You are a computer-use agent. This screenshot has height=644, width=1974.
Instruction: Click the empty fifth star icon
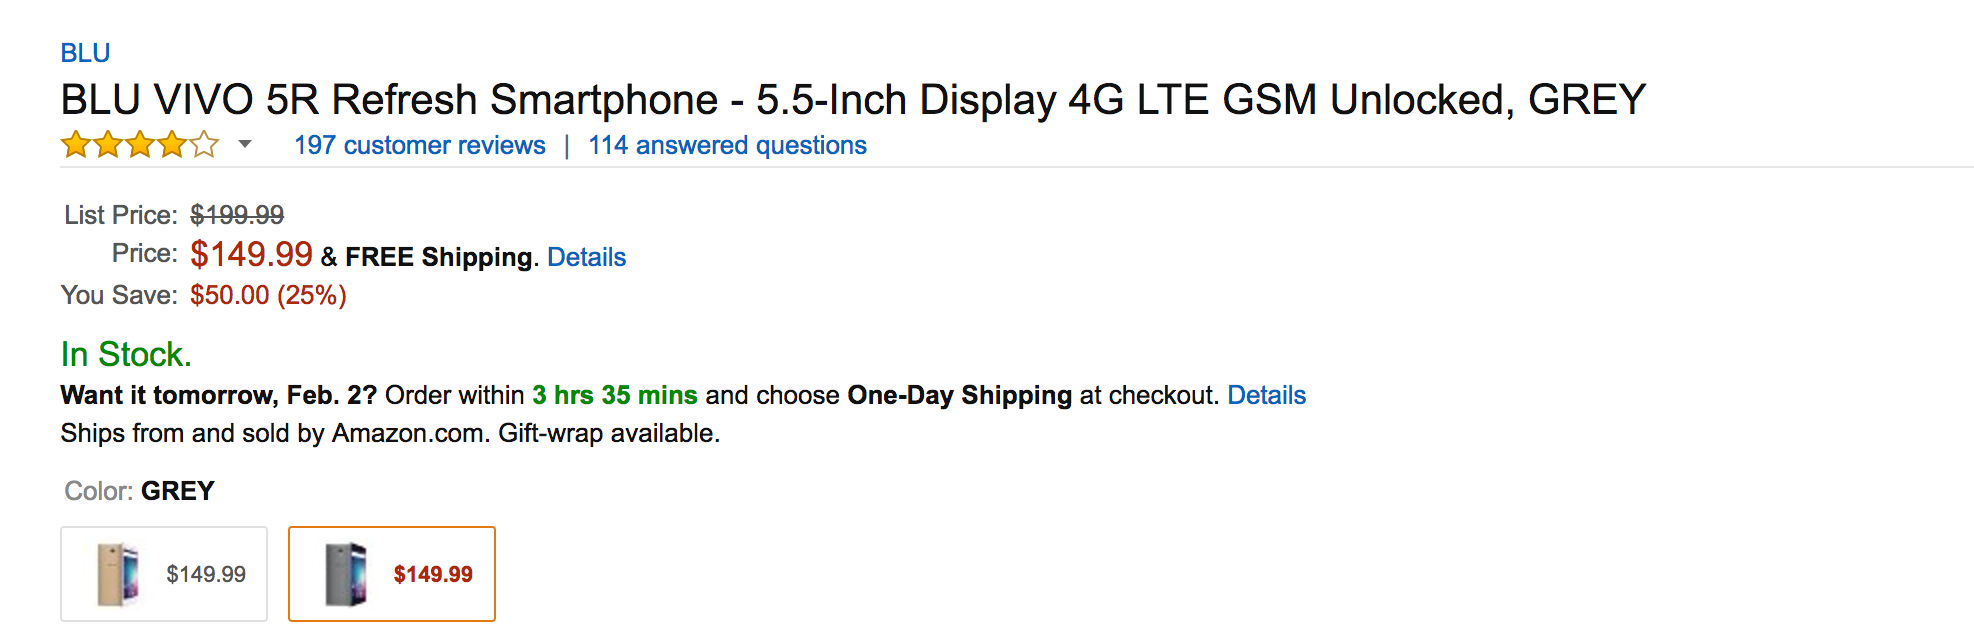(x=204, y=145)
